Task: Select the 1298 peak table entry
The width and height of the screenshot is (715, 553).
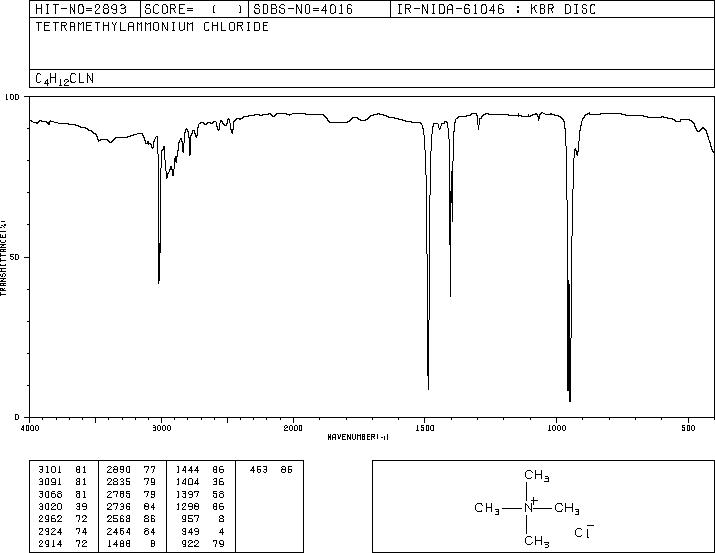Action: click(200, 506)
